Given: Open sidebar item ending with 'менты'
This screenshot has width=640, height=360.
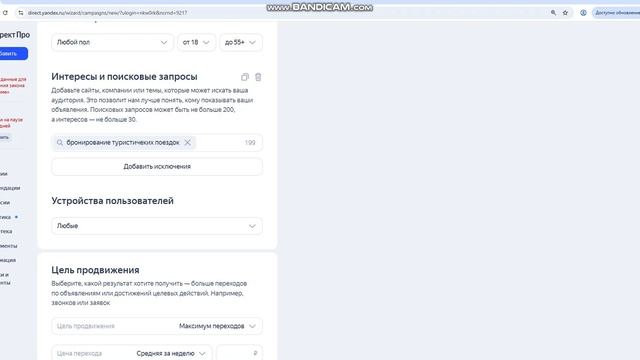Looking at the screenshot, I should pos(9,246).
